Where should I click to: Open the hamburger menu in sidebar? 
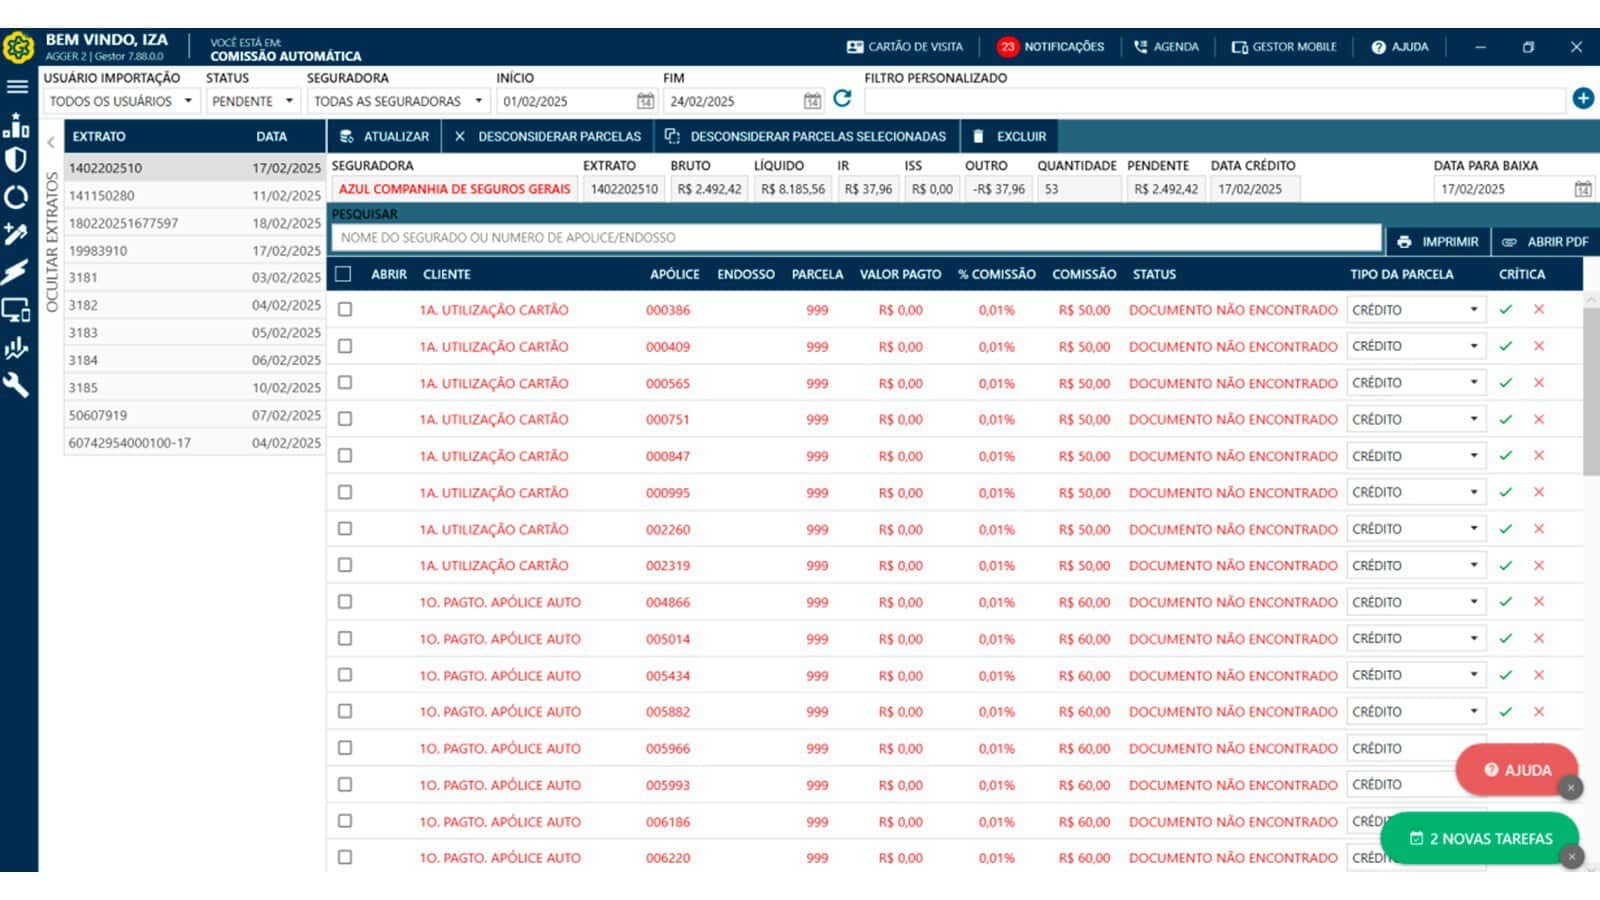(17, 87)
